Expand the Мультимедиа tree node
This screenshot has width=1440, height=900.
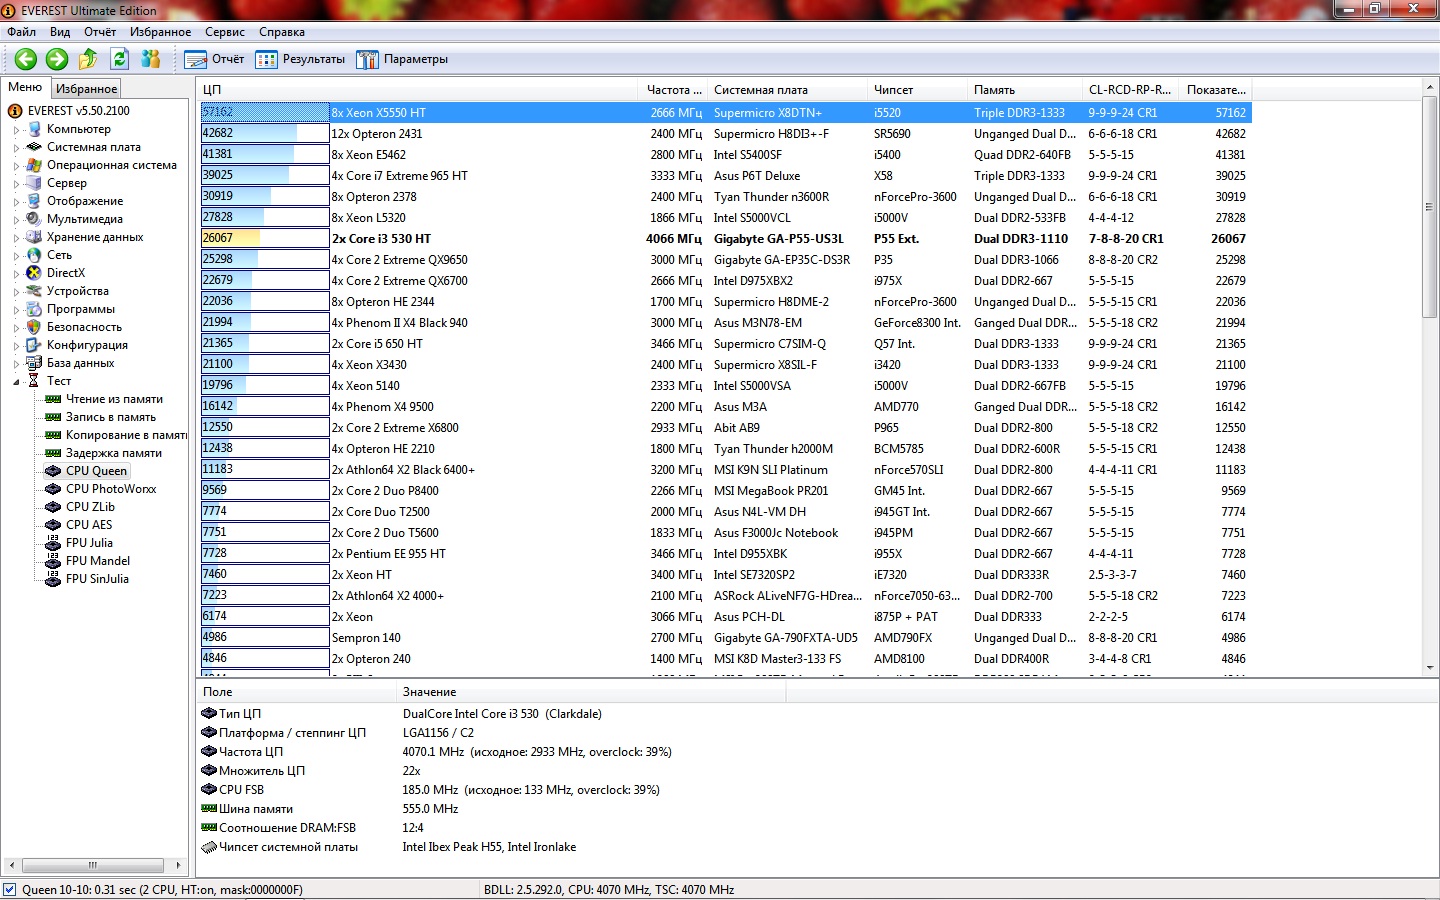(x=16, y=219)
